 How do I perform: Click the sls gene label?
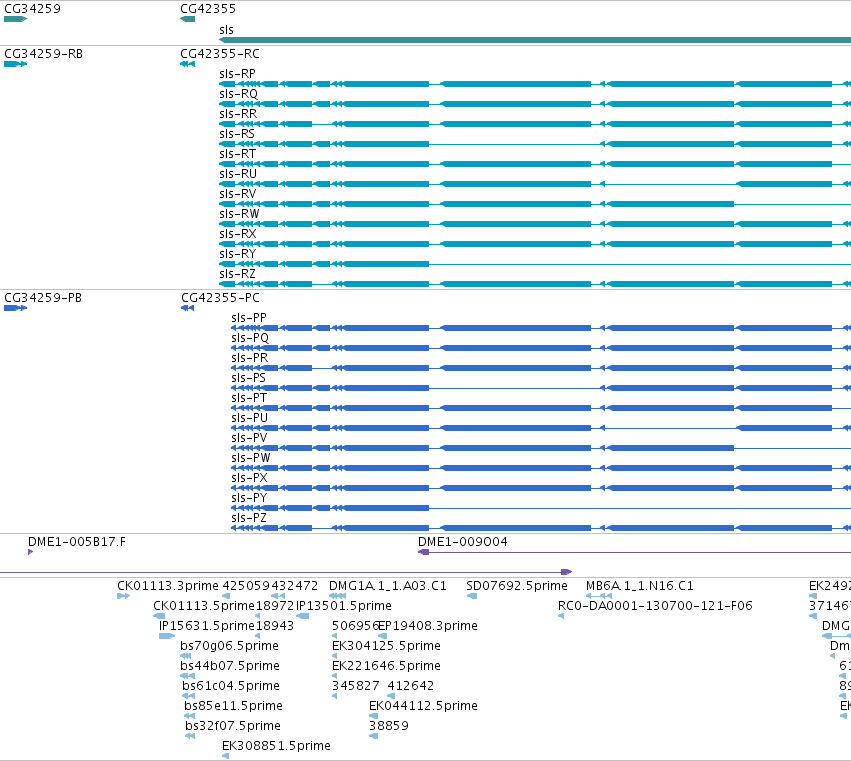[x=226, y=30]
